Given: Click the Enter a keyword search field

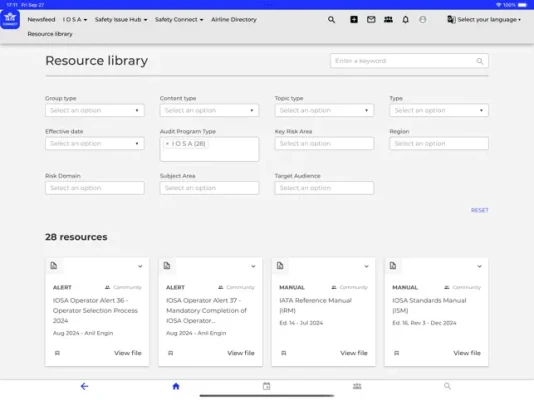Looking at the screenshot, I should point(409,61).
